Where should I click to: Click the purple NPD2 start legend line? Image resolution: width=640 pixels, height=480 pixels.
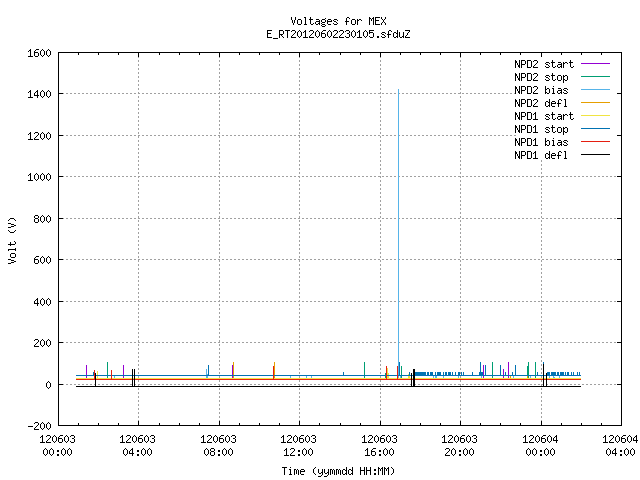tap(595, 64)
